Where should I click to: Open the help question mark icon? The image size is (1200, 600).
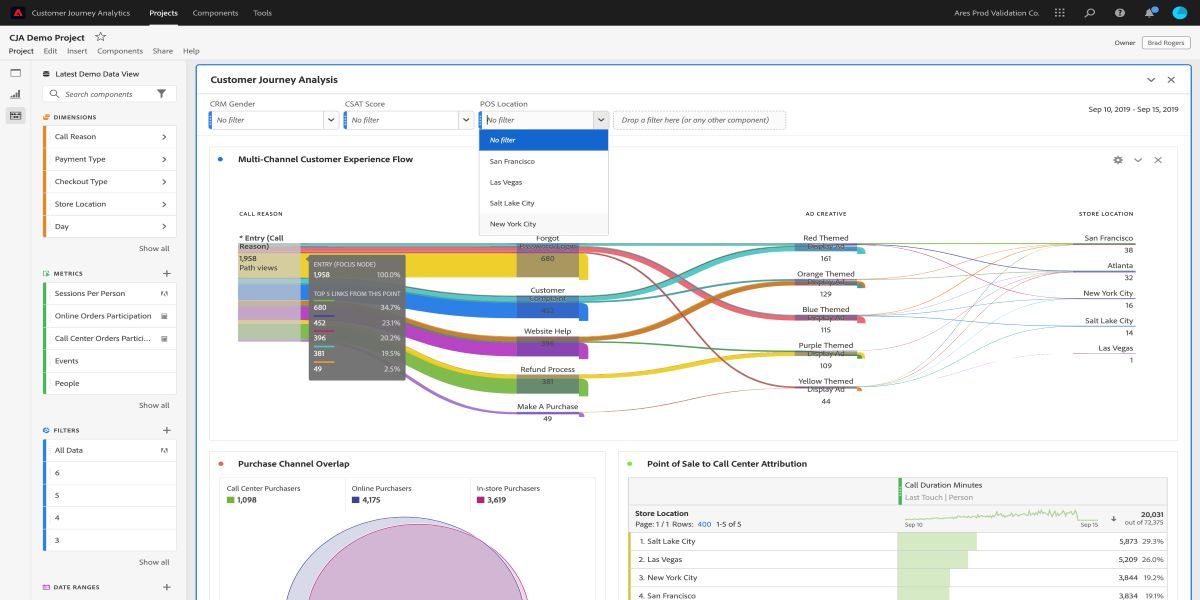[x=1120, y=13]
